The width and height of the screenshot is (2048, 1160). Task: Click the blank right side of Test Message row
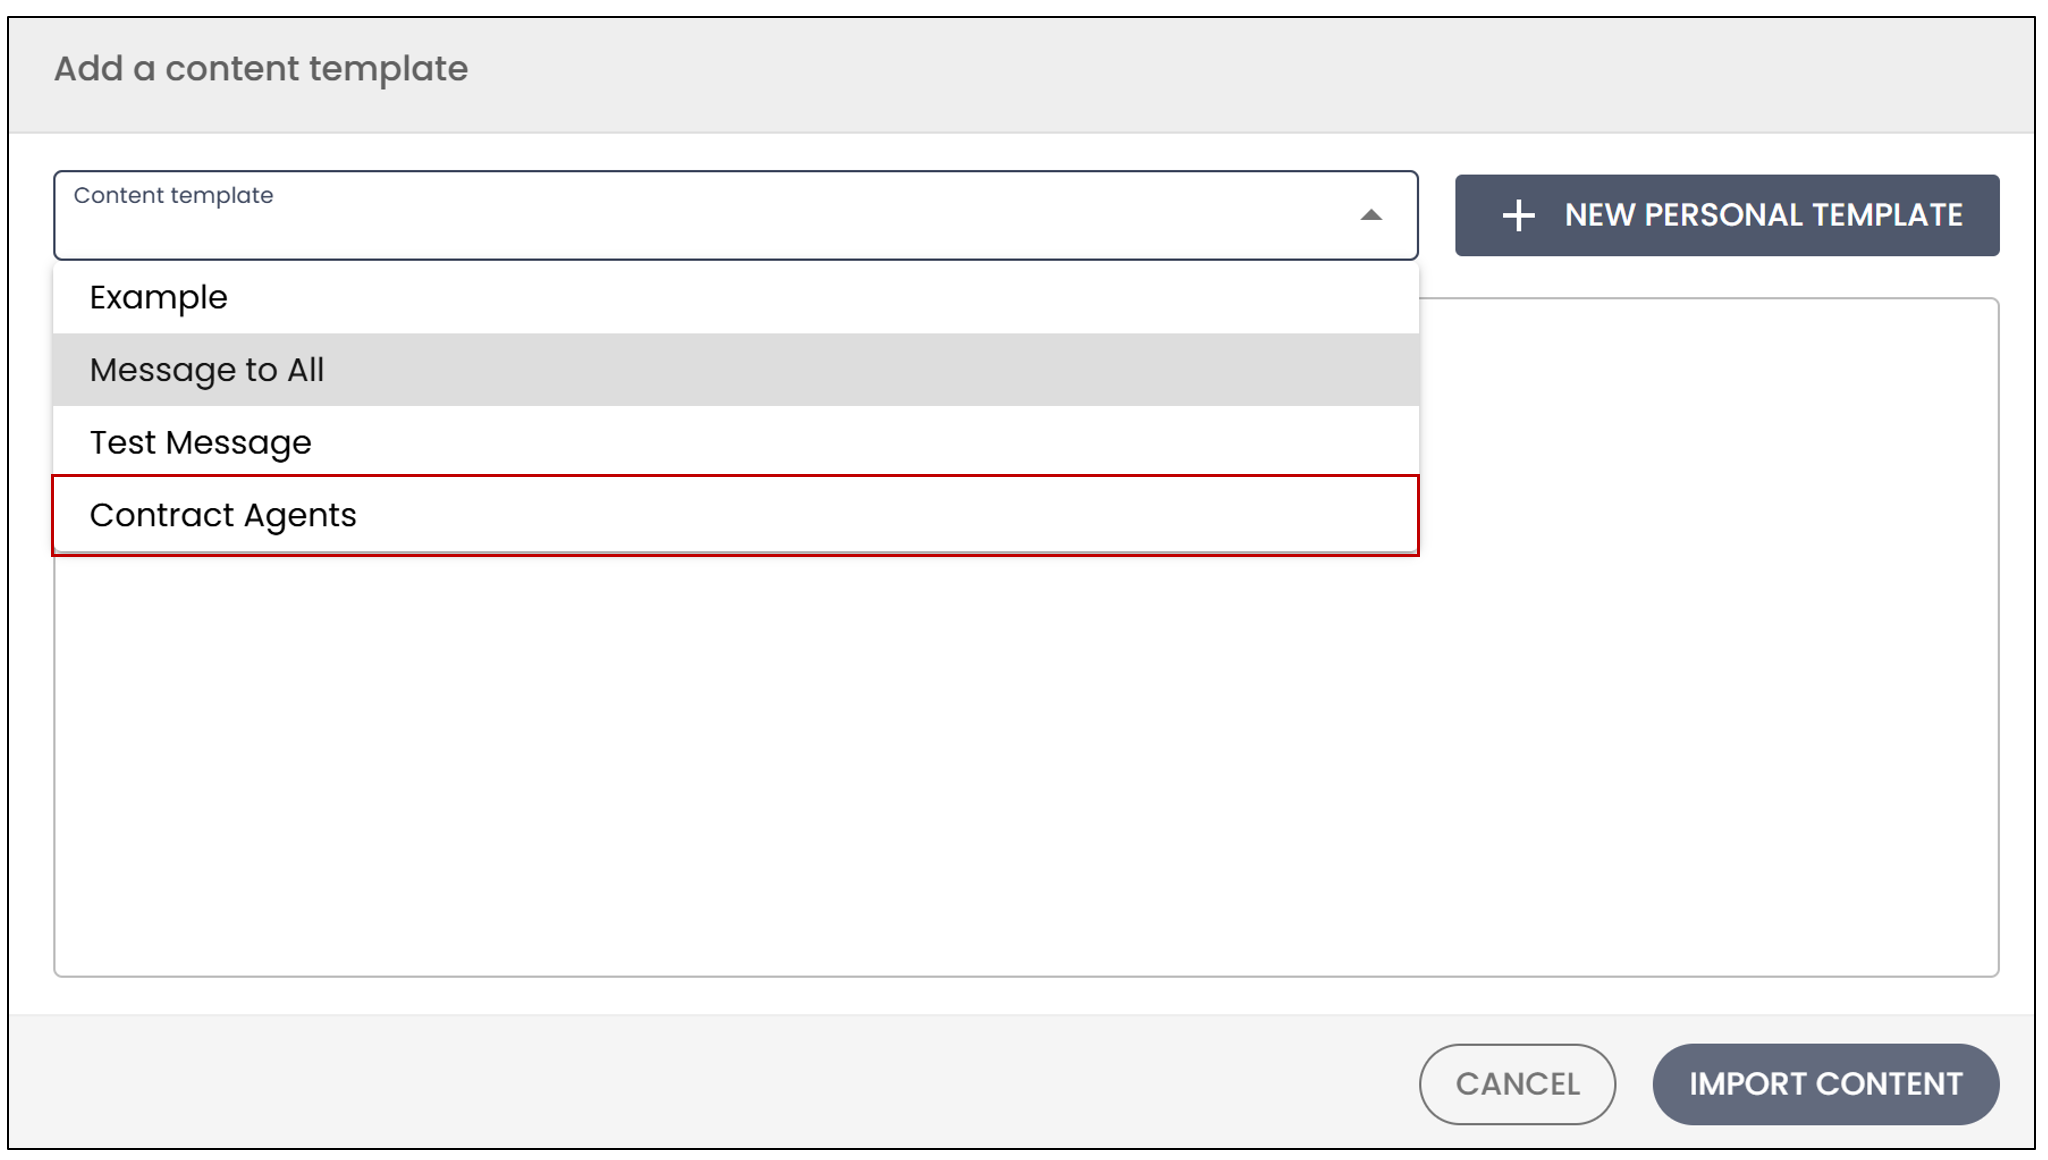pyautogui.click(x=860, y=442)
